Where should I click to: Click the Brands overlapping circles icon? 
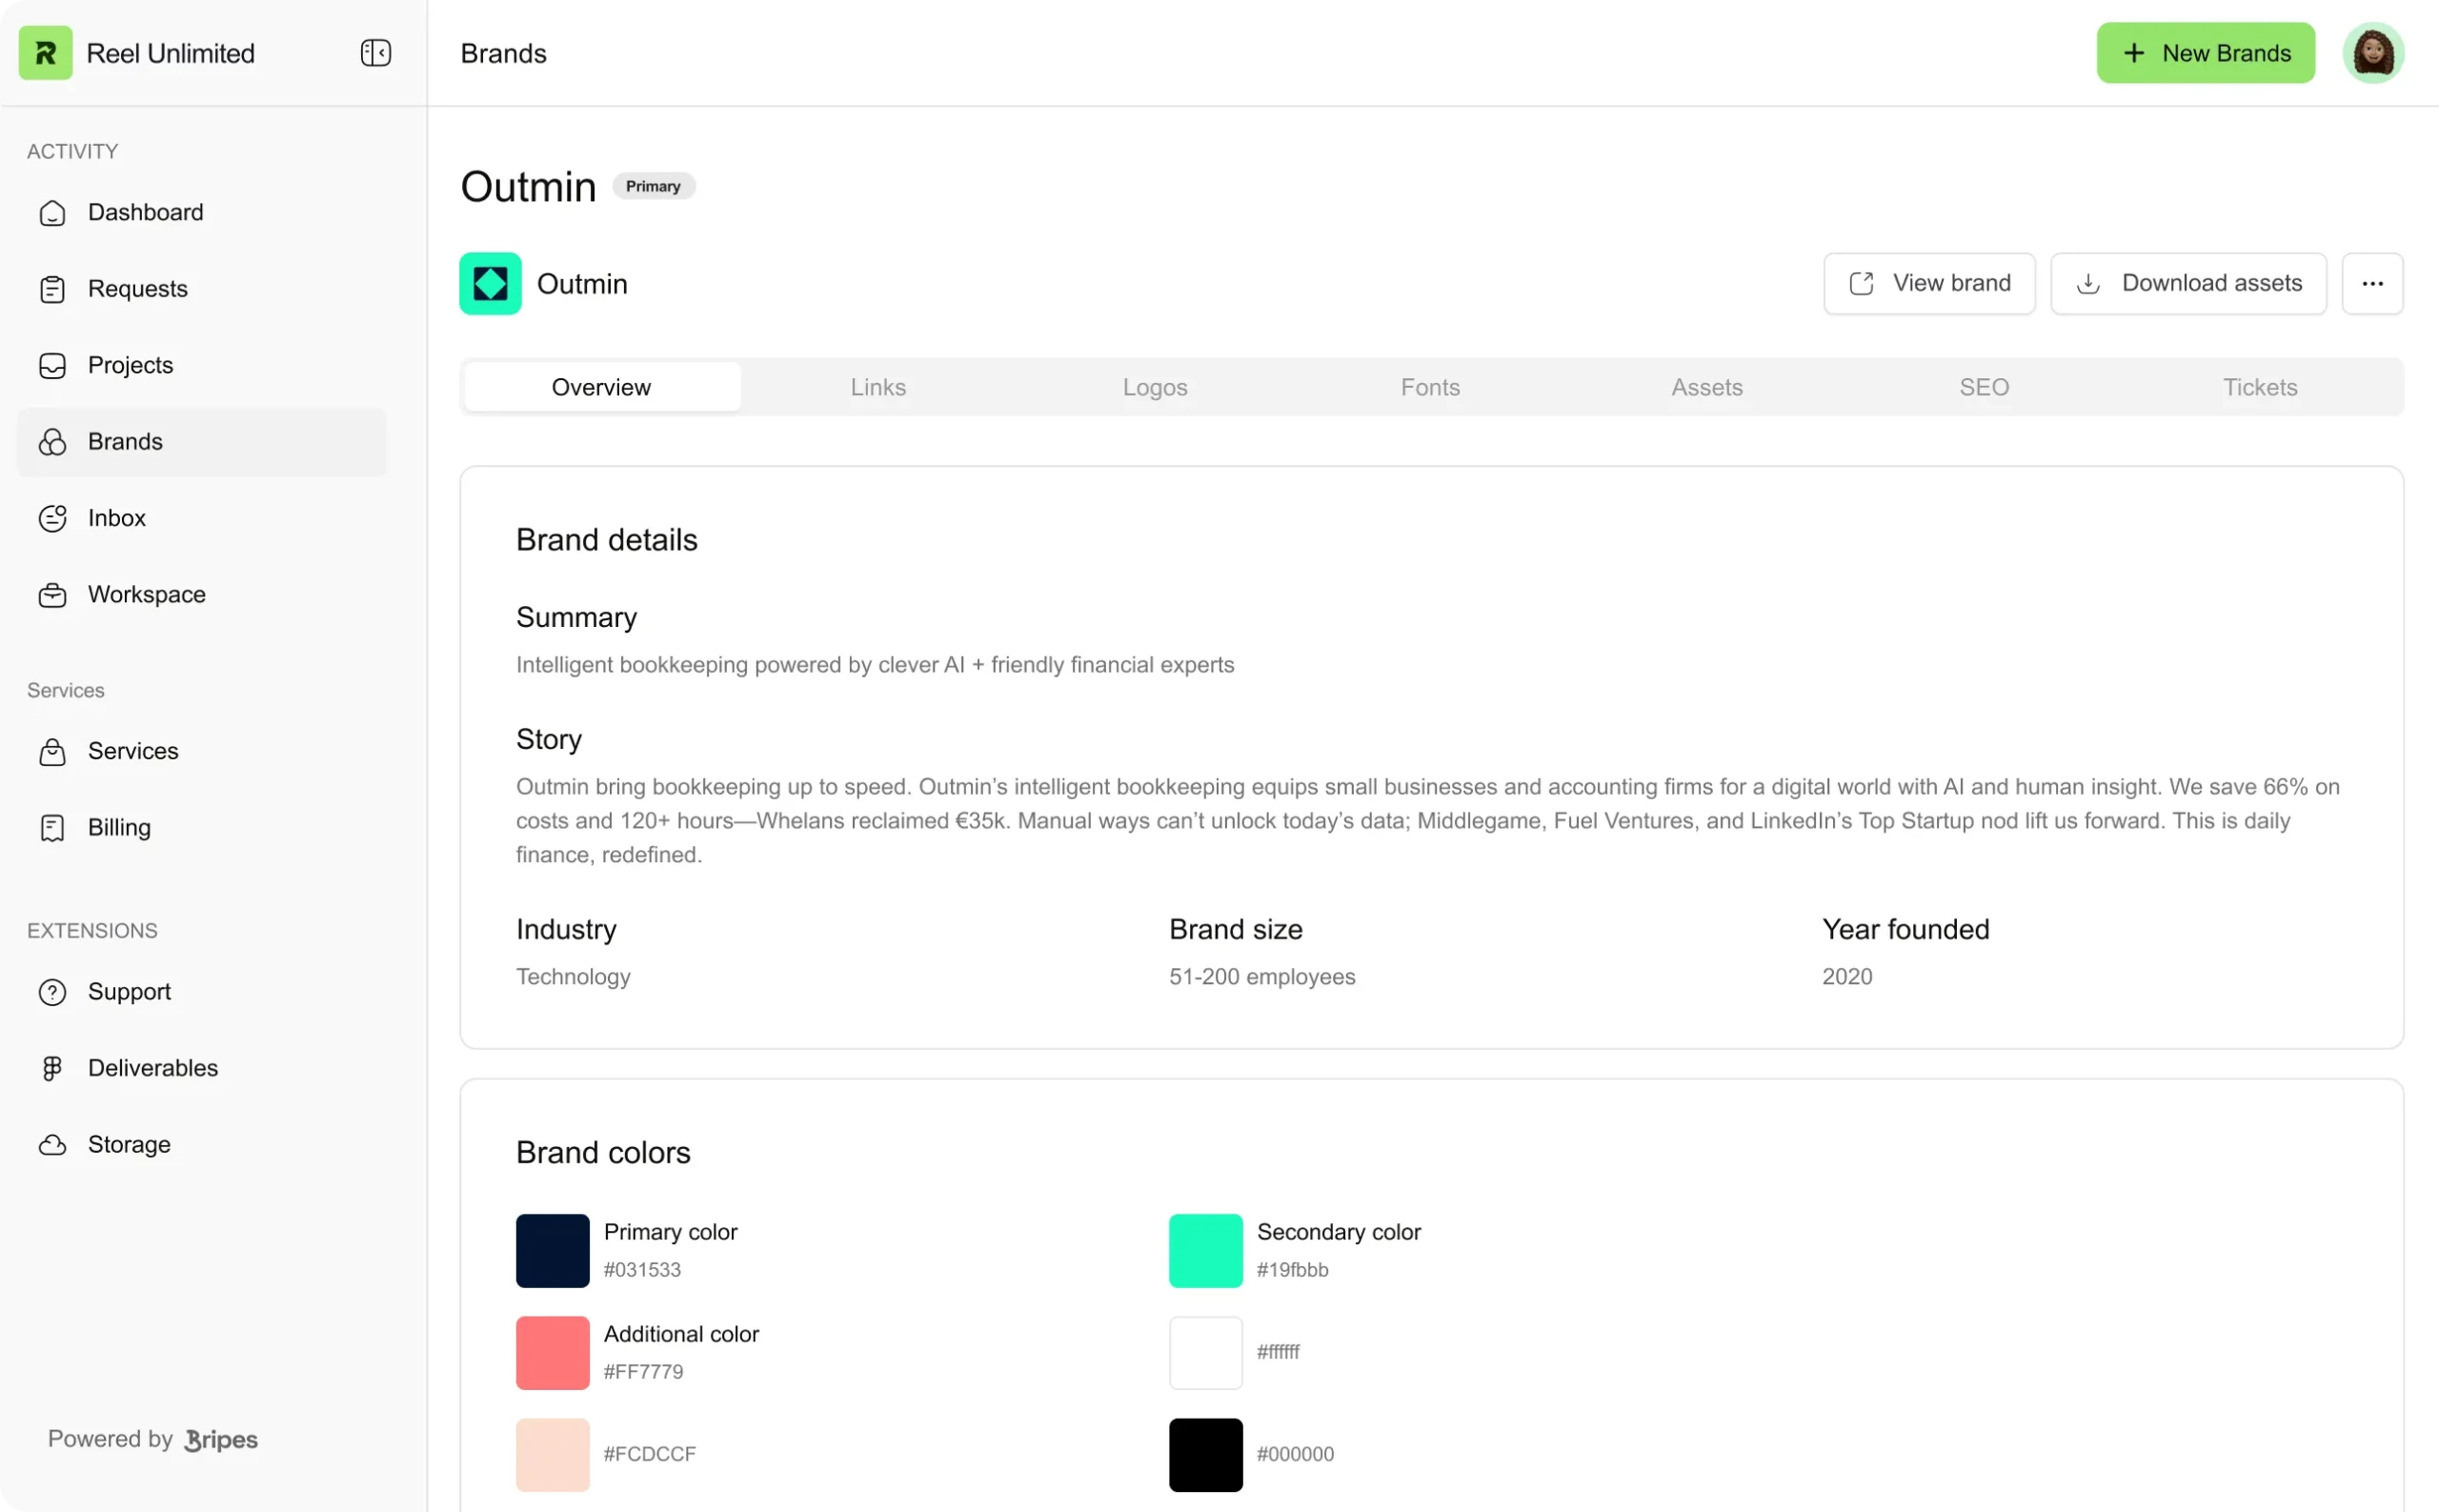(52, 442)
